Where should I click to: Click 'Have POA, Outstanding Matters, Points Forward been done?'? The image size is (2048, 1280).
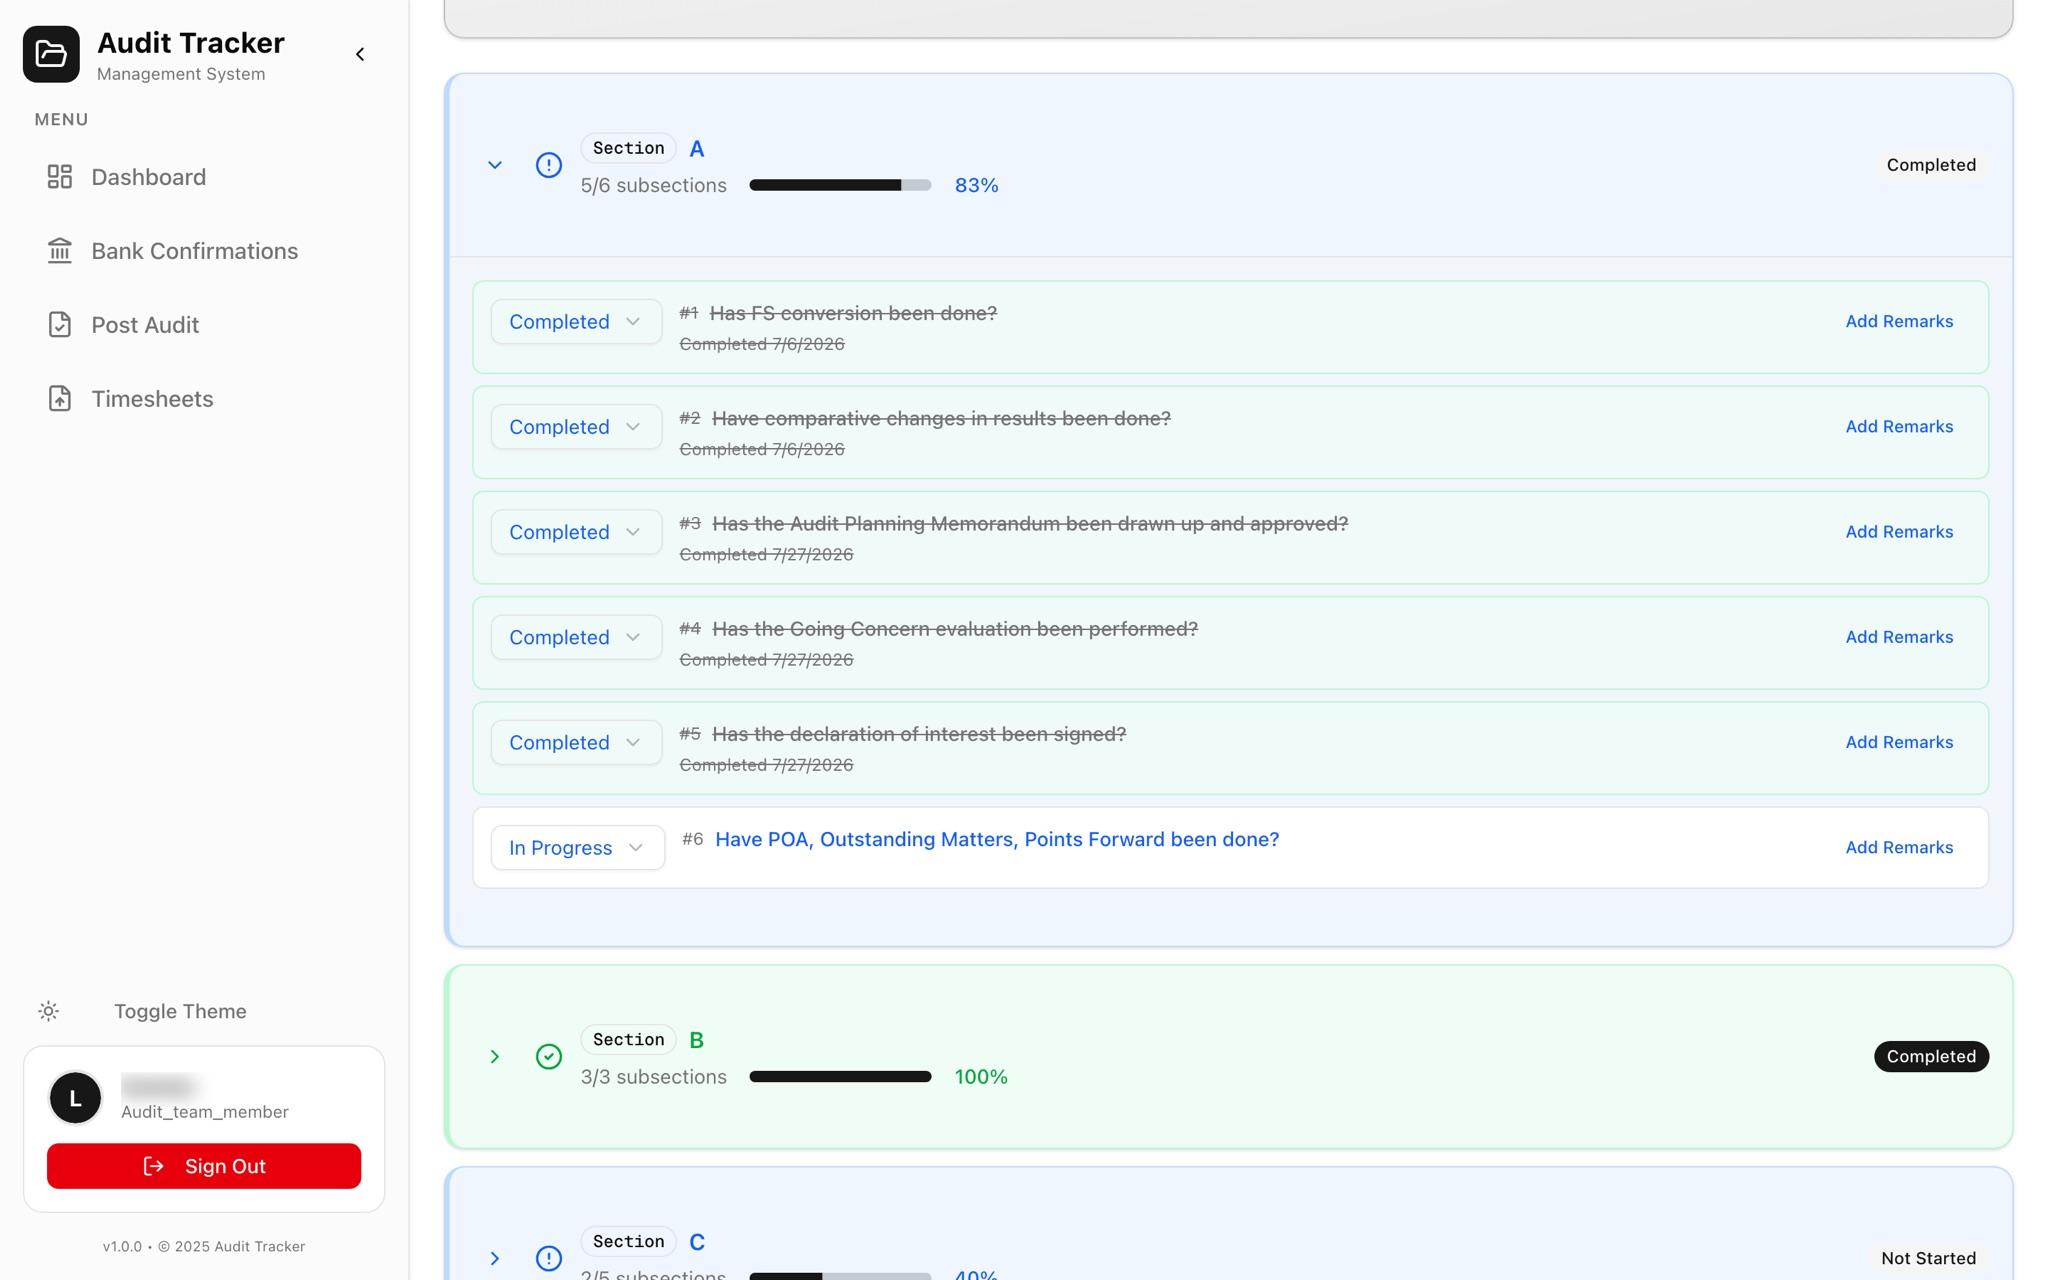click(997, 840)
